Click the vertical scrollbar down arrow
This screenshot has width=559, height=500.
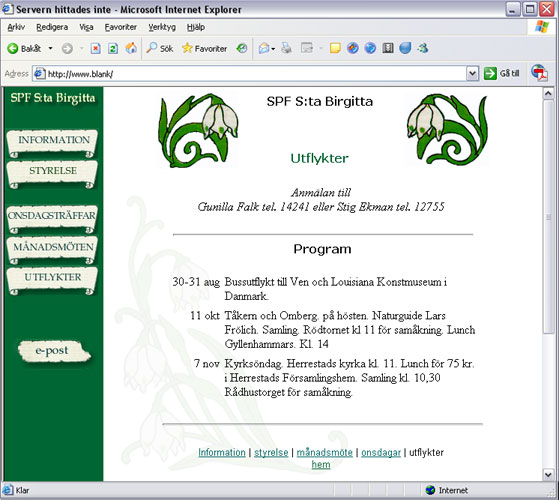[548, 474]
